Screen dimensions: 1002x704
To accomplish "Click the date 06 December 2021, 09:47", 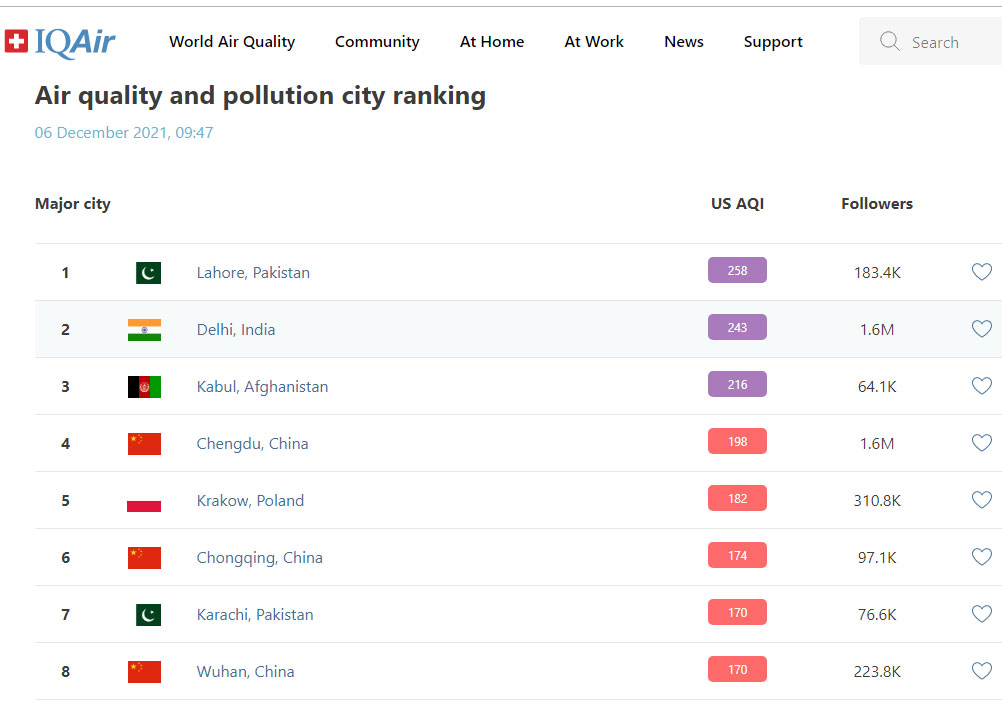I will [124, 133].
